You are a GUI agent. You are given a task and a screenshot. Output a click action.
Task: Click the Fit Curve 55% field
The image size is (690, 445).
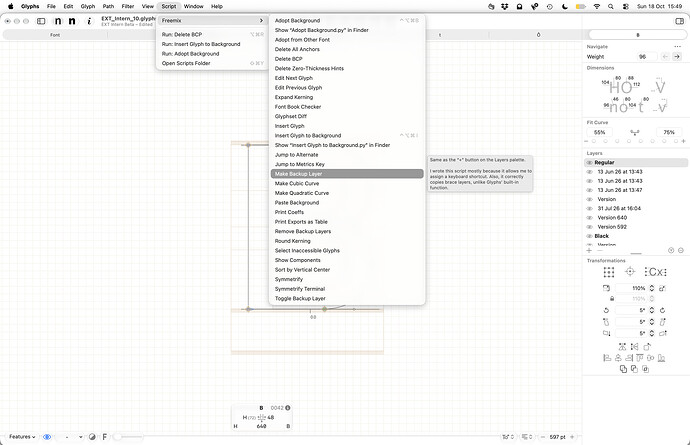(600, 132)
